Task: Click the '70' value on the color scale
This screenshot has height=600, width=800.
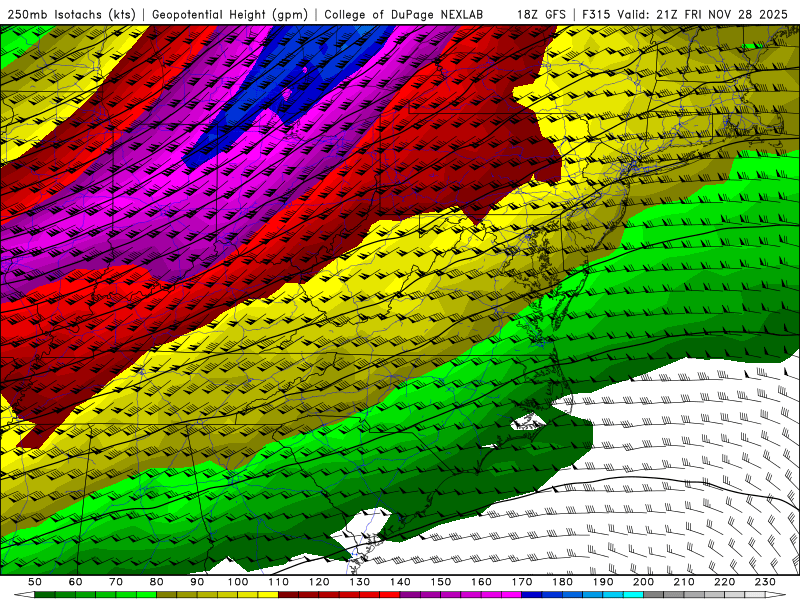Action: tap(116, 582)
